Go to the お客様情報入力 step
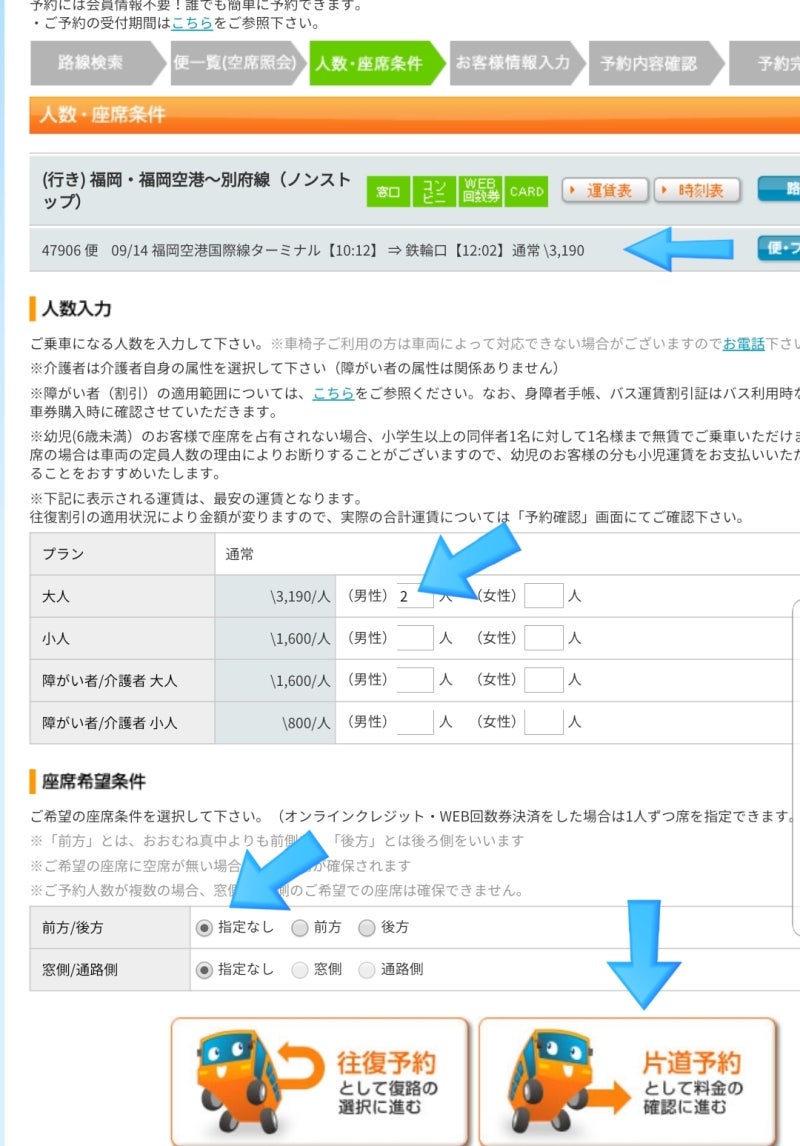The width and height of the screenshot is (800, 1146). 517,64
